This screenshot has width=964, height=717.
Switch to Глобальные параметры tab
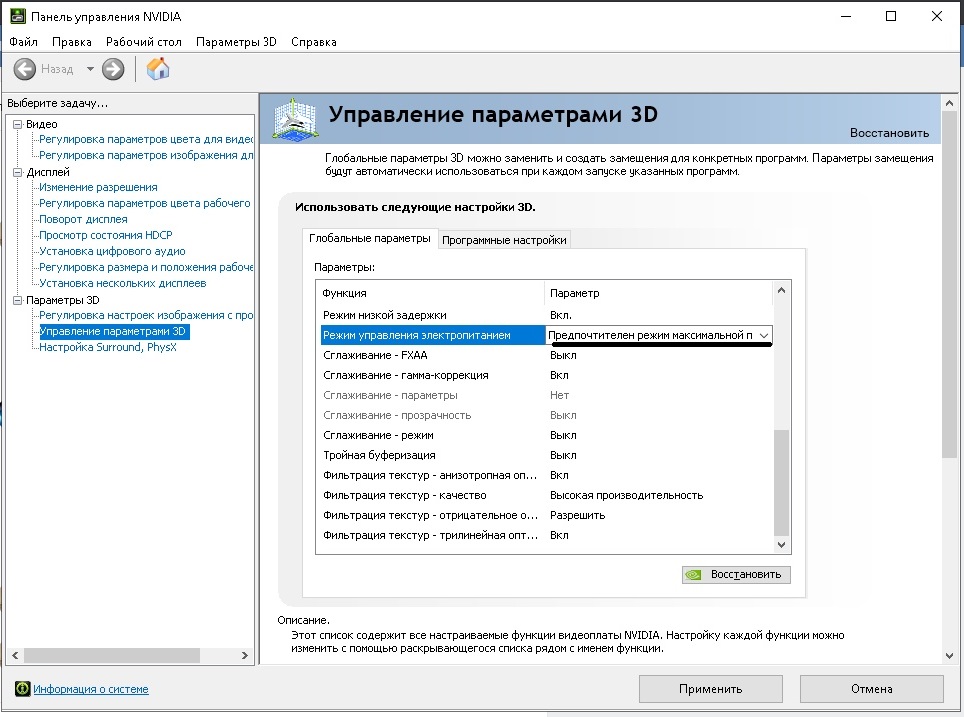pyautogui.click(x=369, y=239)
